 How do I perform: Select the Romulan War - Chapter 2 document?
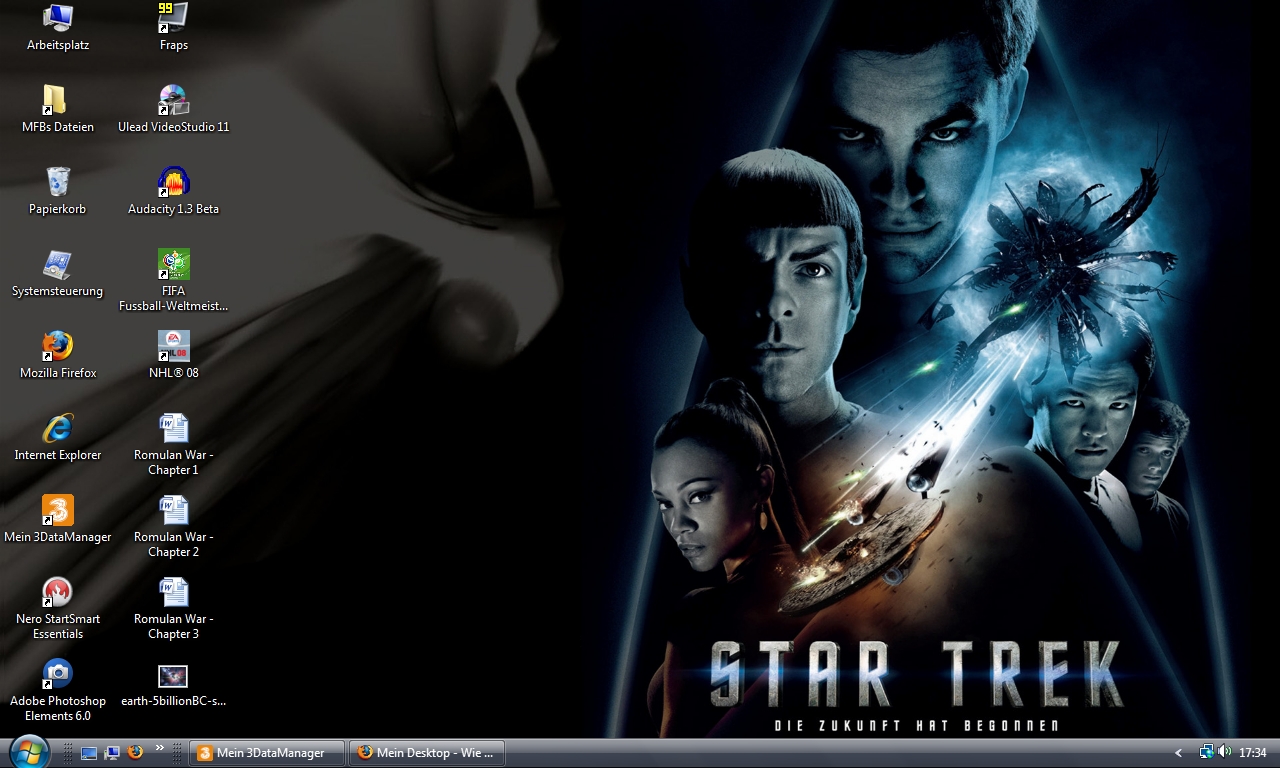point(173,510)
